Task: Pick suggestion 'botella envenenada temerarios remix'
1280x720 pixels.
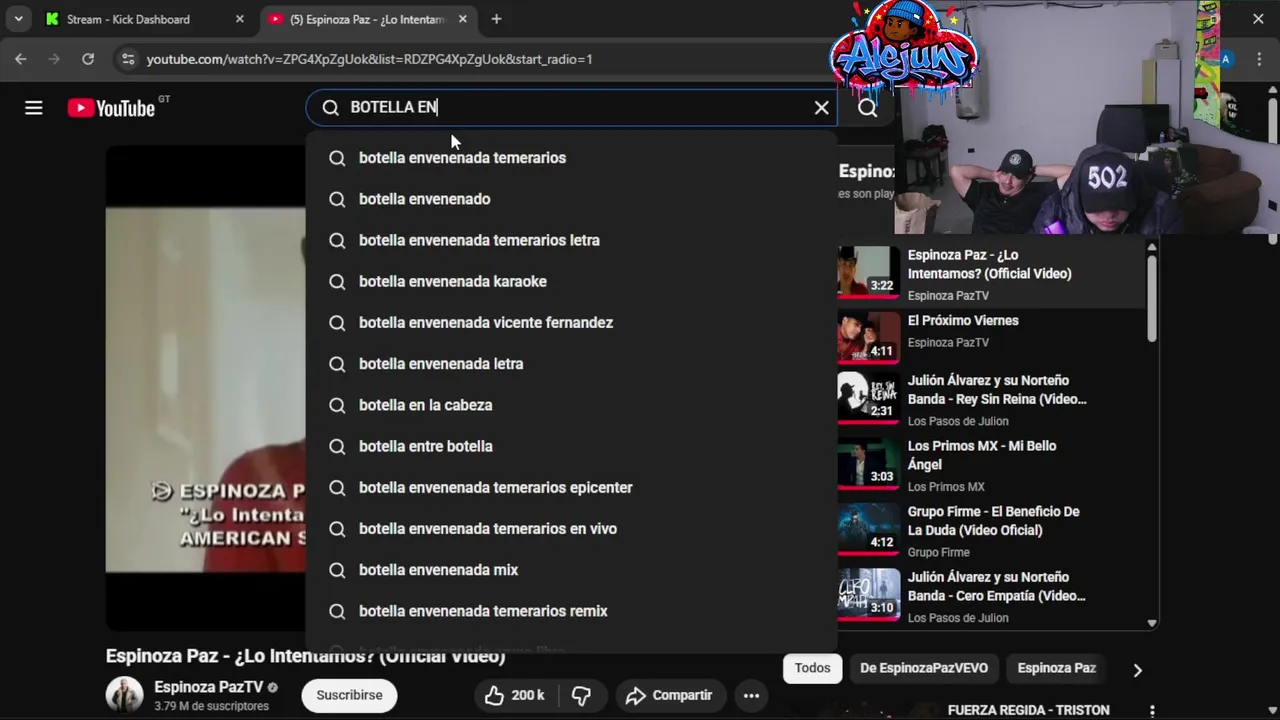Action: [570, 611]
